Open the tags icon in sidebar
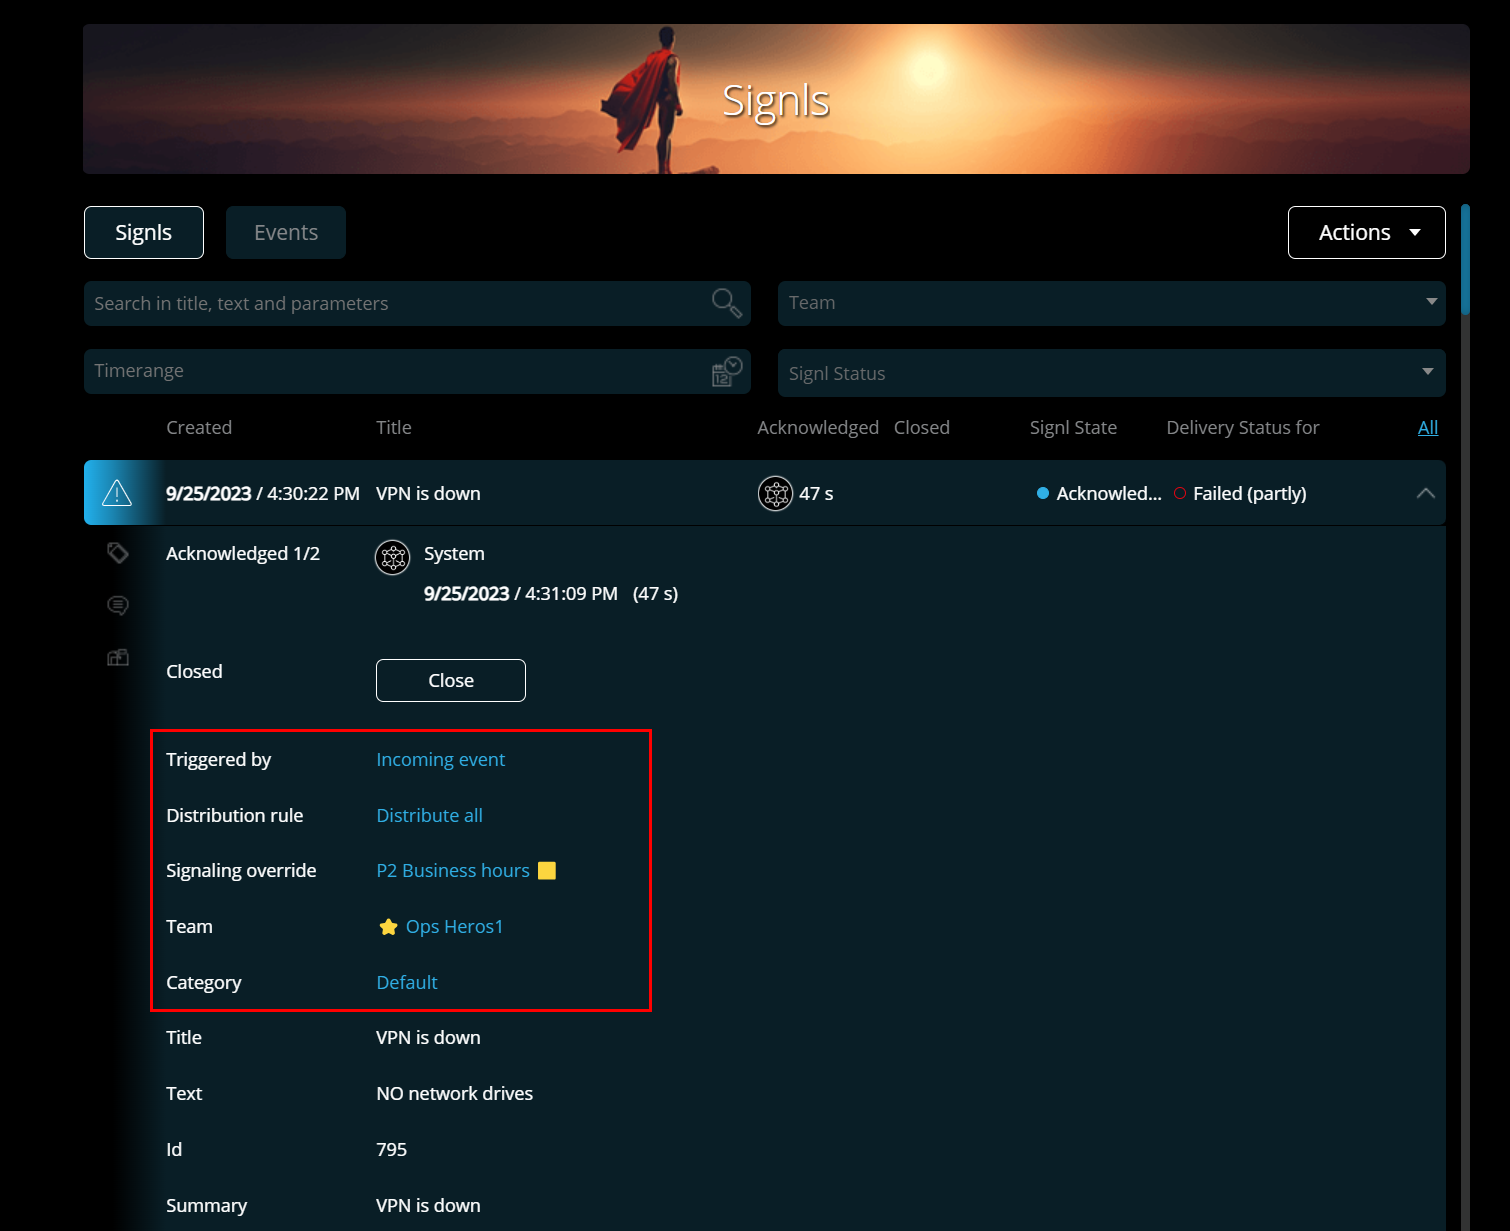Screen dimensions: 1510x1231 click(118, 553)
